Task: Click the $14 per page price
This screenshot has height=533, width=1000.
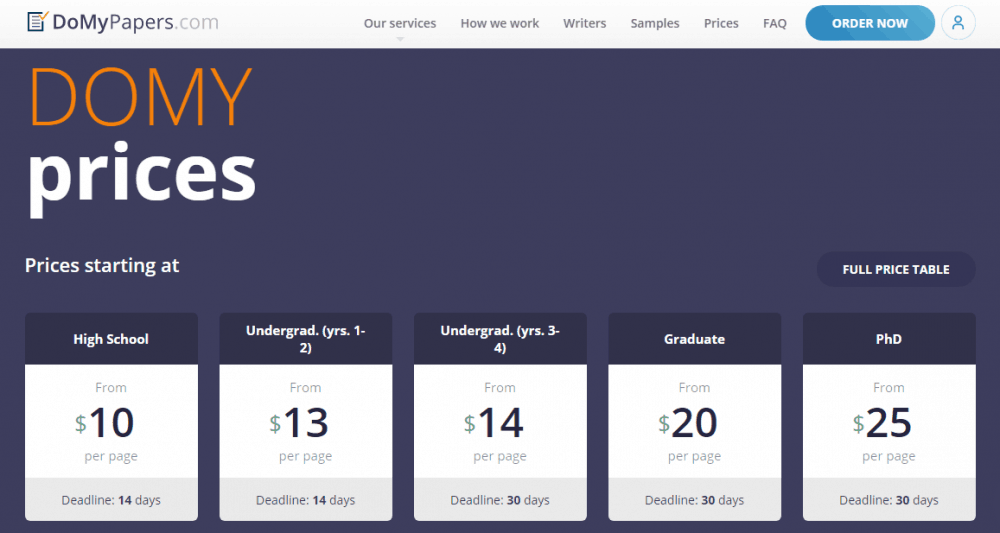Action: (494, 423)
